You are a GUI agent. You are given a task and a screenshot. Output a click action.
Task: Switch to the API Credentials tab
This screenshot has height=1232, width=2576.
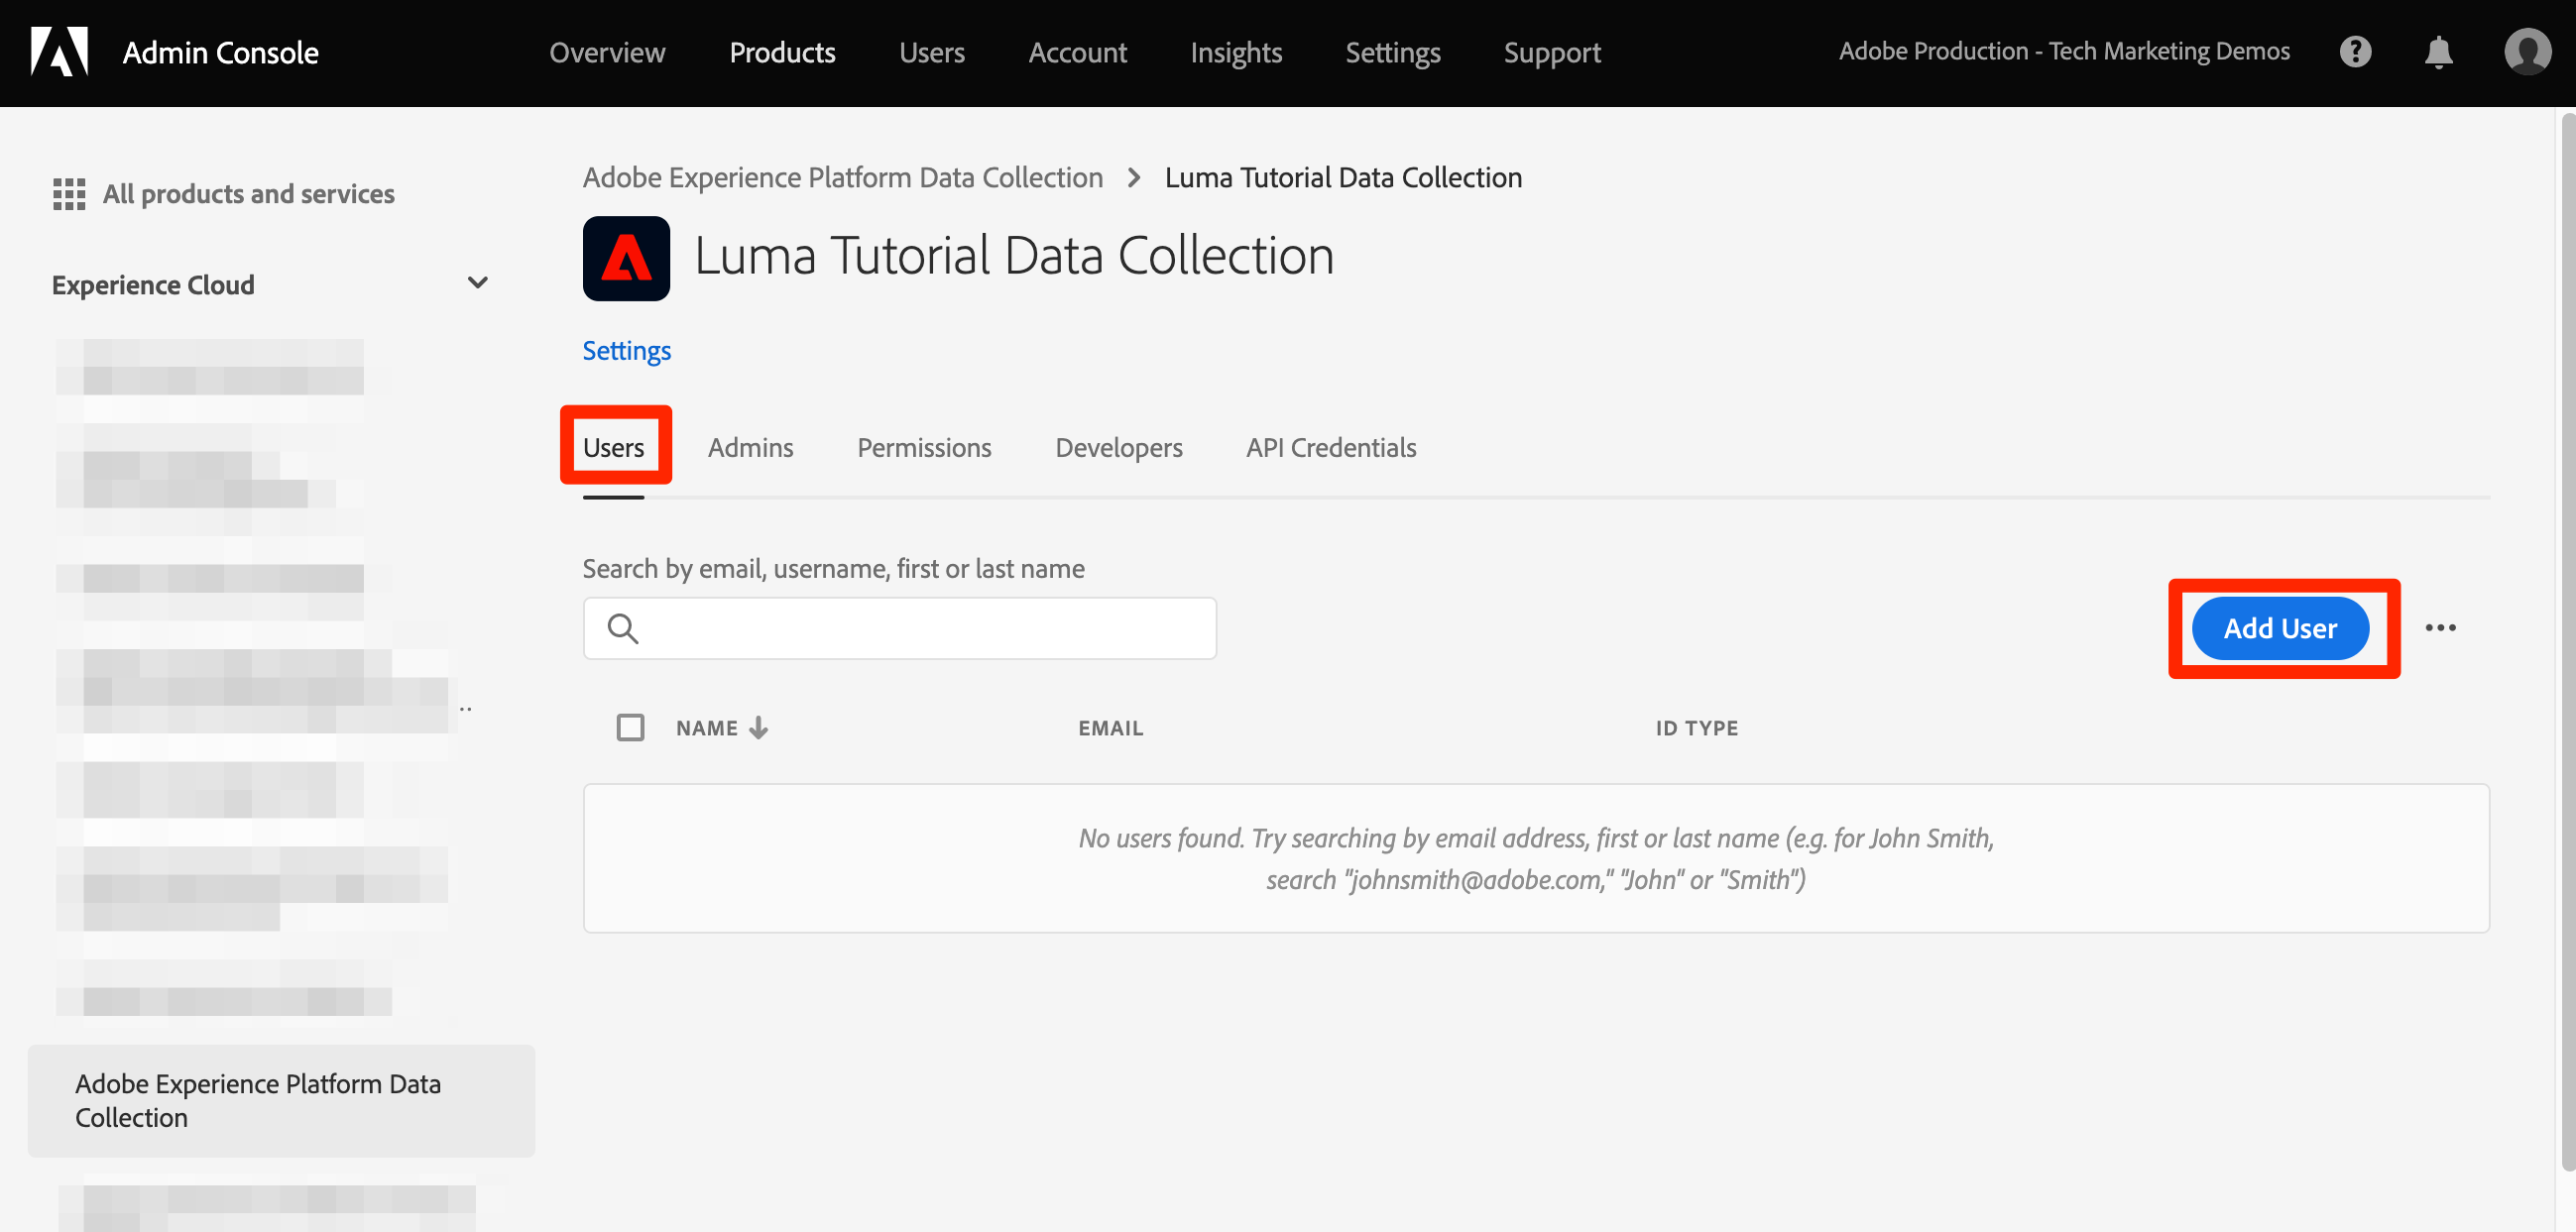pyautogui.click(x=1330, y=448)
